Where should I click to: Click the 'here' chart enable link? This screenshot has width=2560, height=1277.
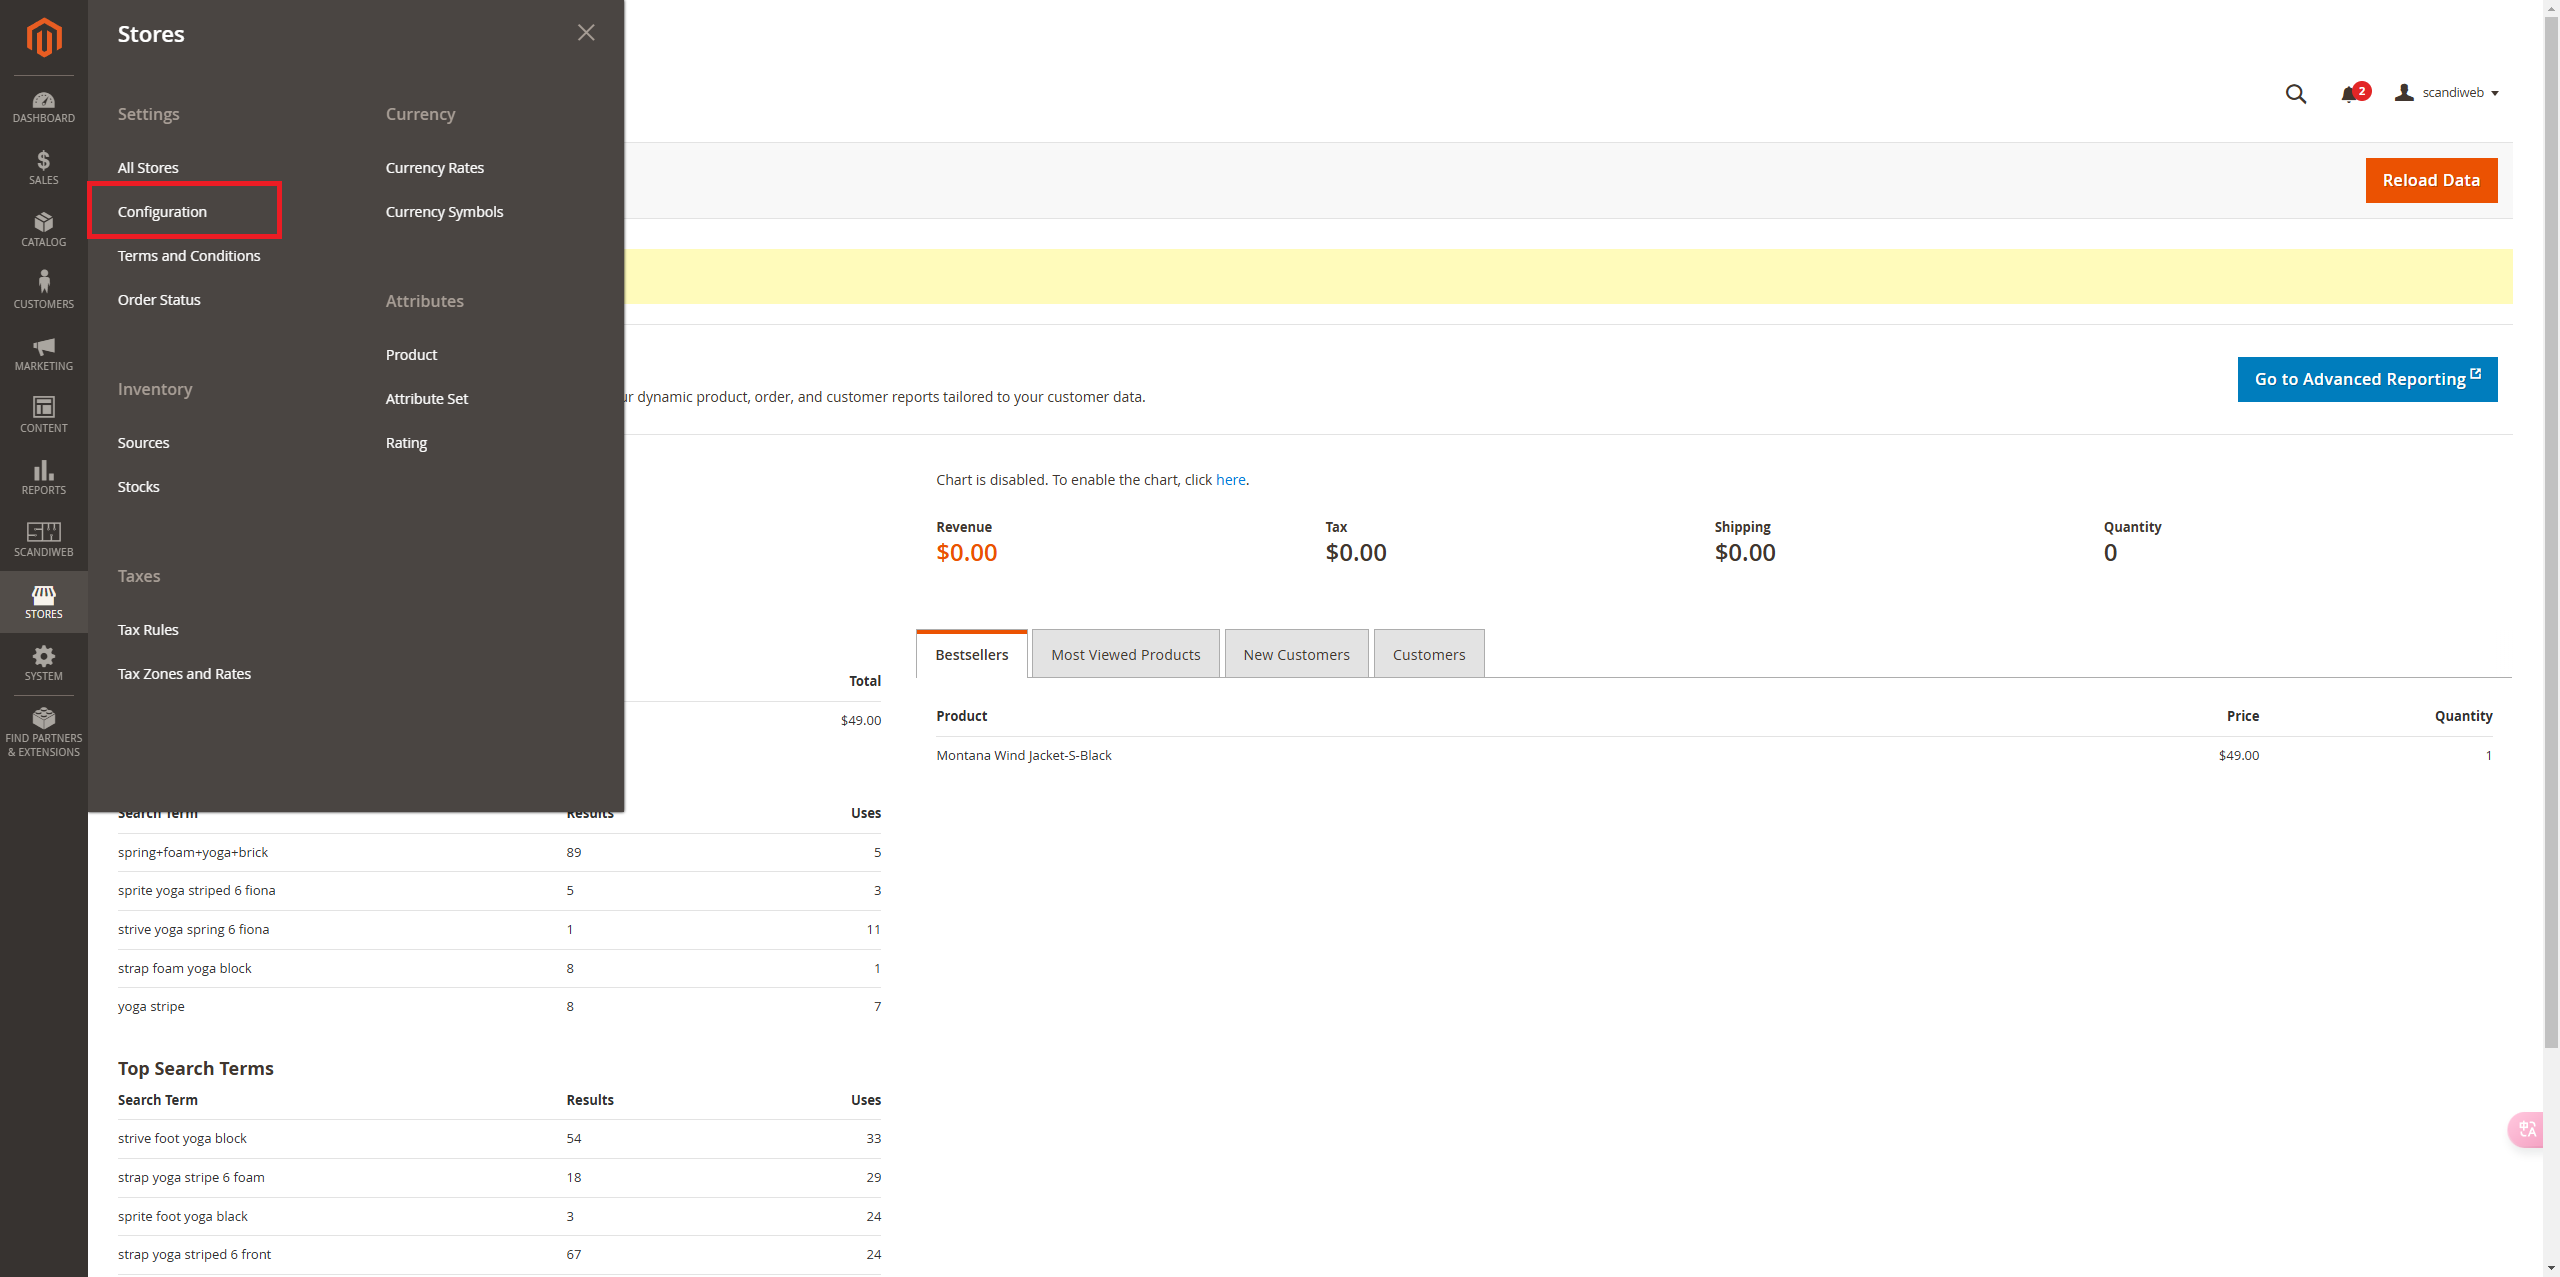pos(1230,480)
